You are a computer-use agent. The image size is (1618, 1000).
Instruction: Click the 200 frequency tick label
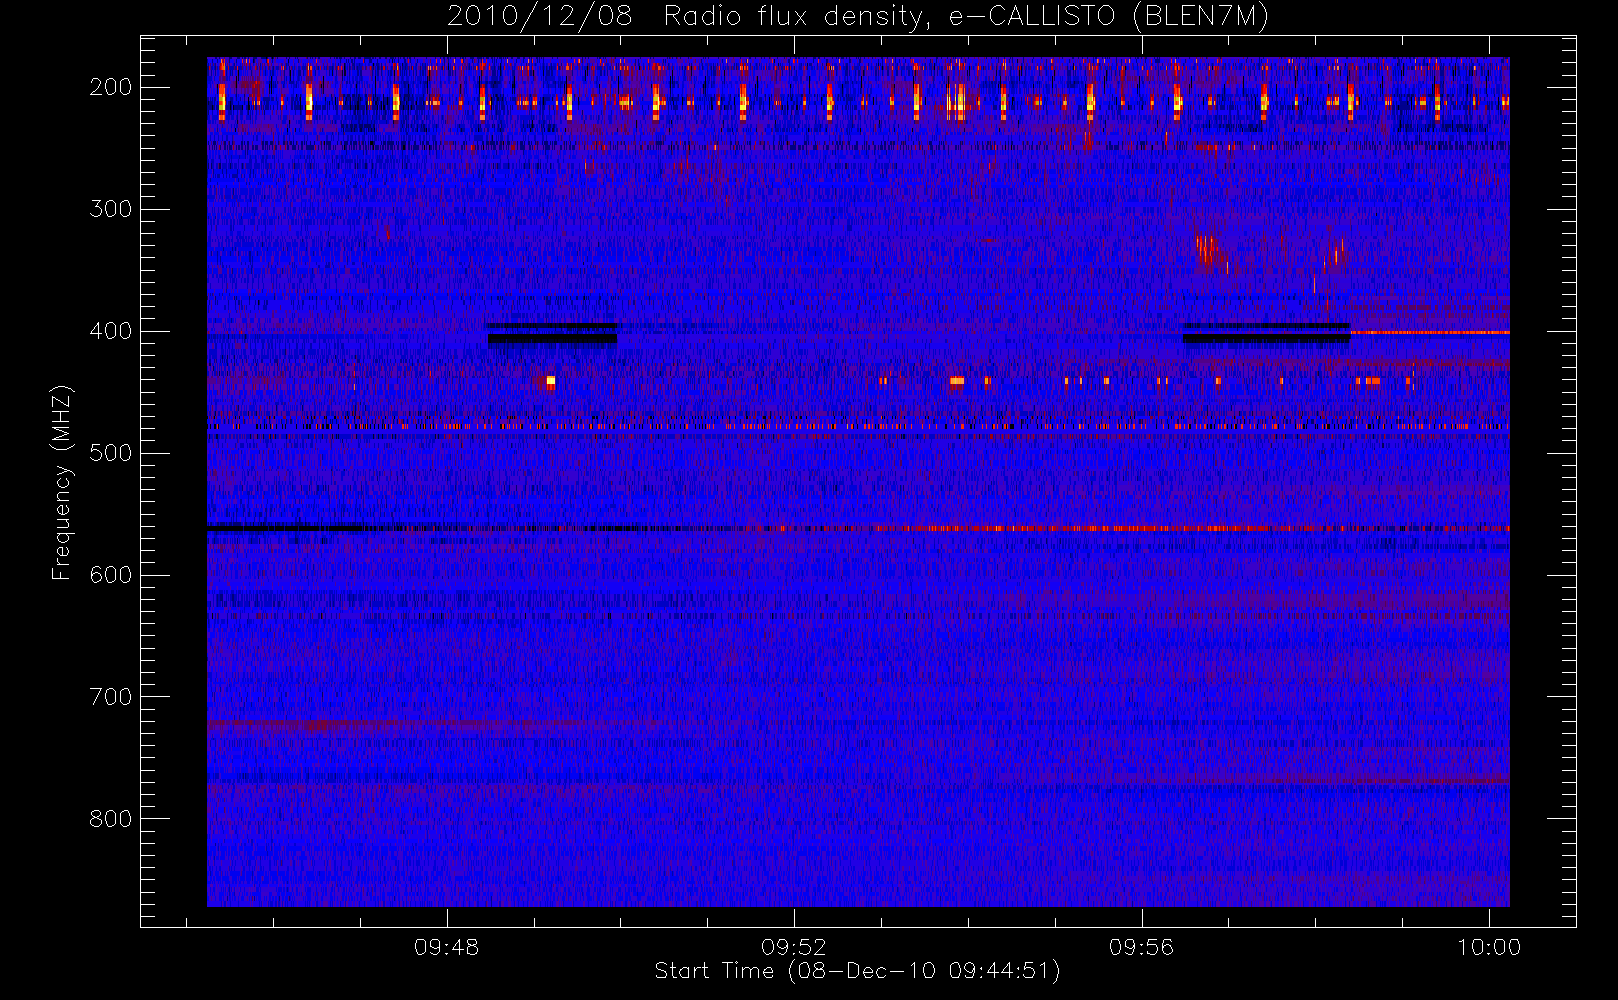point(111,87)
